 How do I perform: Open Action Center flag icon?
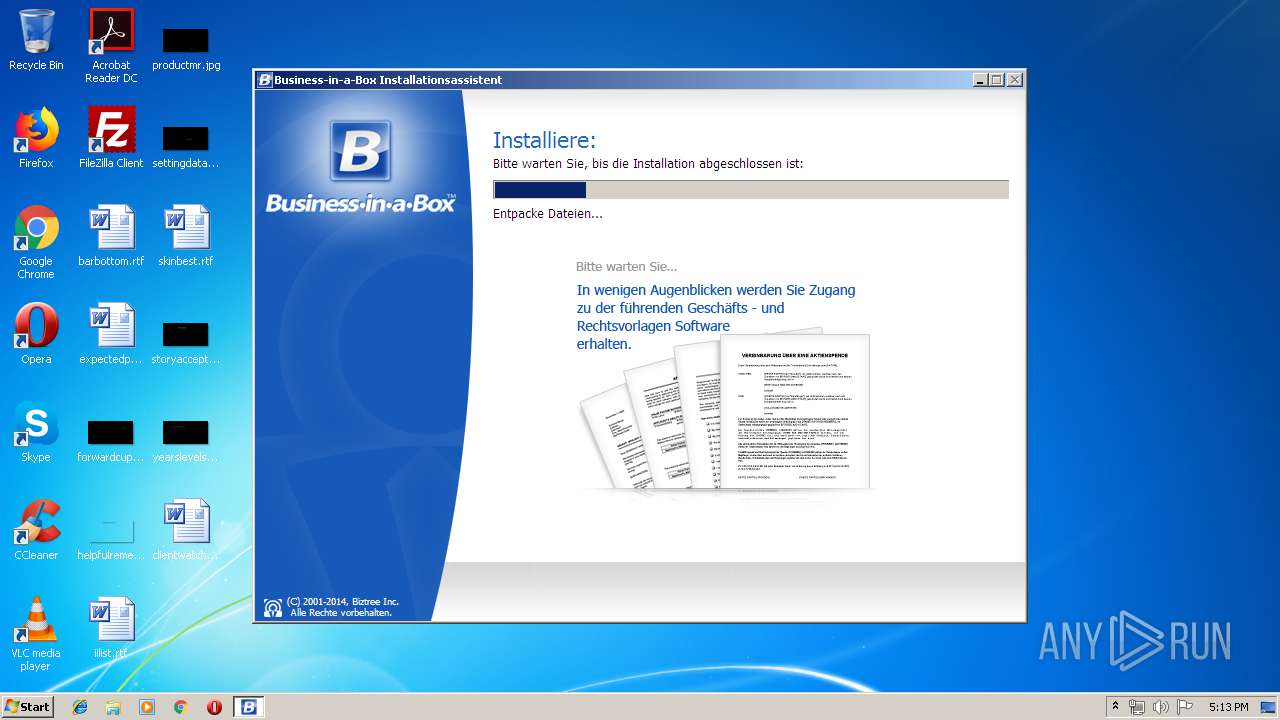click(1184, 707)
